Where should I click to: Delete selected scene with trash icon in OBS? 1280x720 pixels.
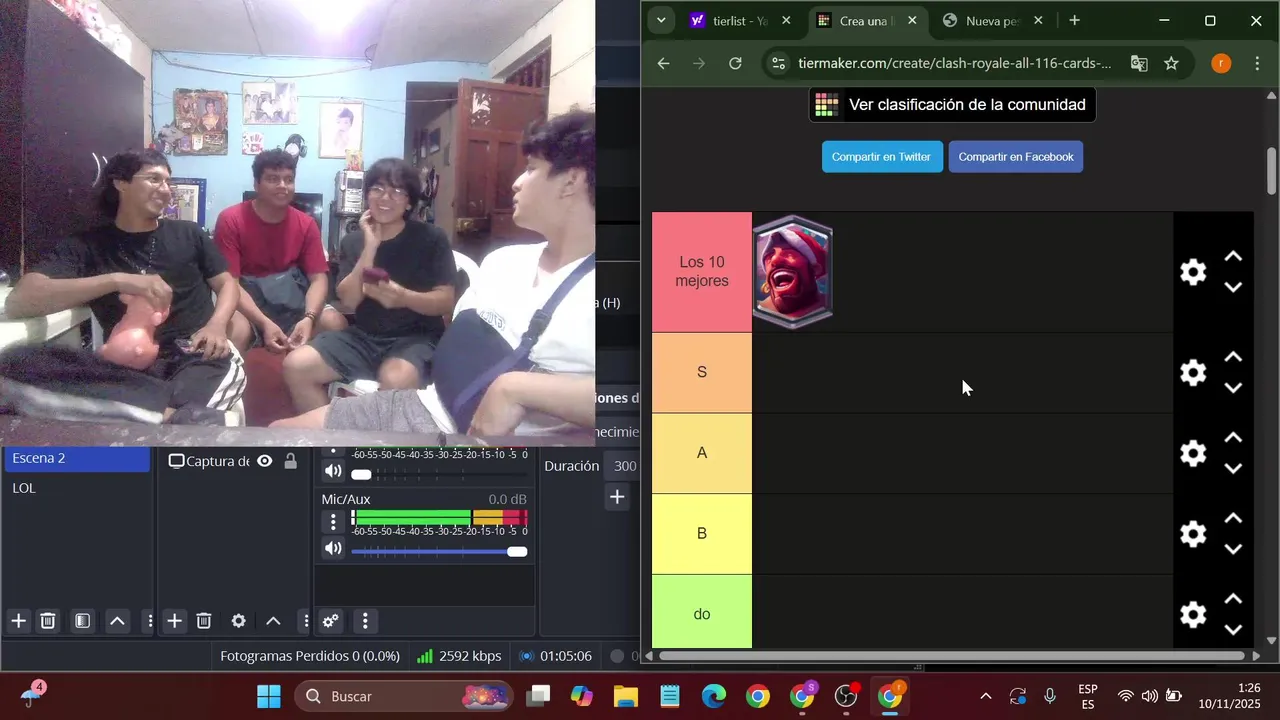tap(47, 621)
